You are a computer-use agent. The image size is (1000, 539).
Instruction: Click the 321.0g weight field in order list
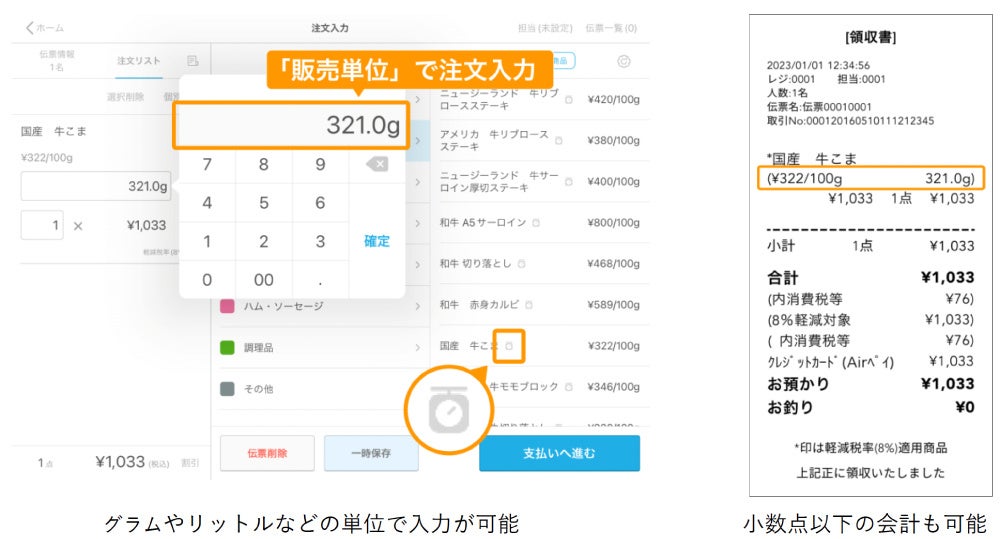(x=96, y=186)
